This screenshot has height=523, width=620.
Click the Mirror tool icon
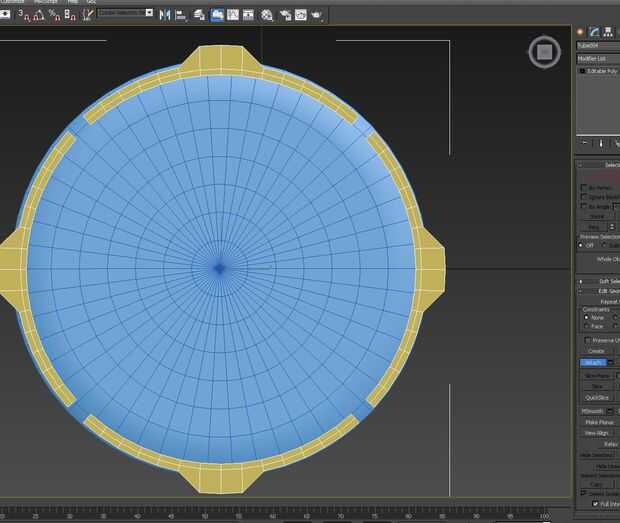[166, 15]
